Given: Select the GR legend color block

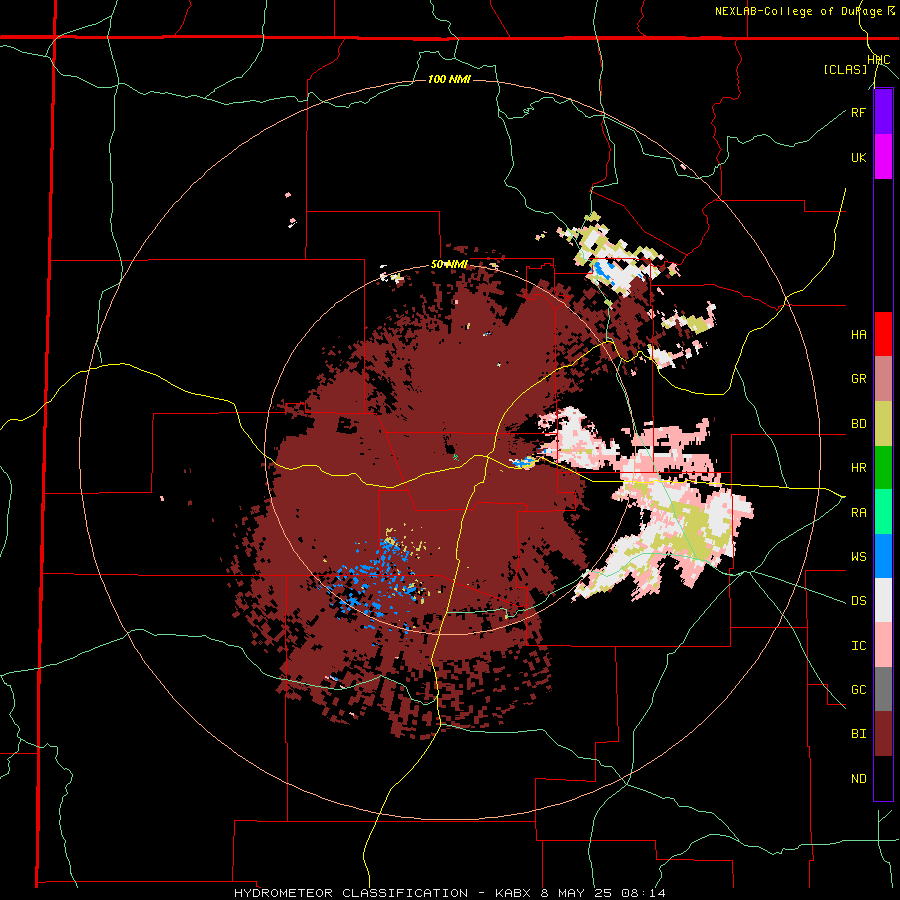Looking at the screenshot, I should [x=883, y=379].
